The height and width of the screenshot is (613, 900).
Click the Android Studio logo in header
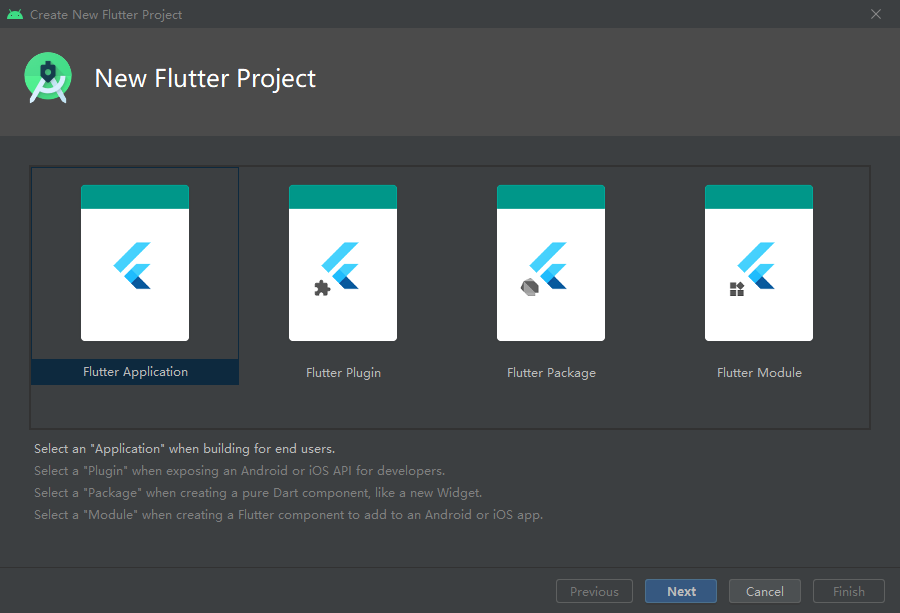[48, 78]
